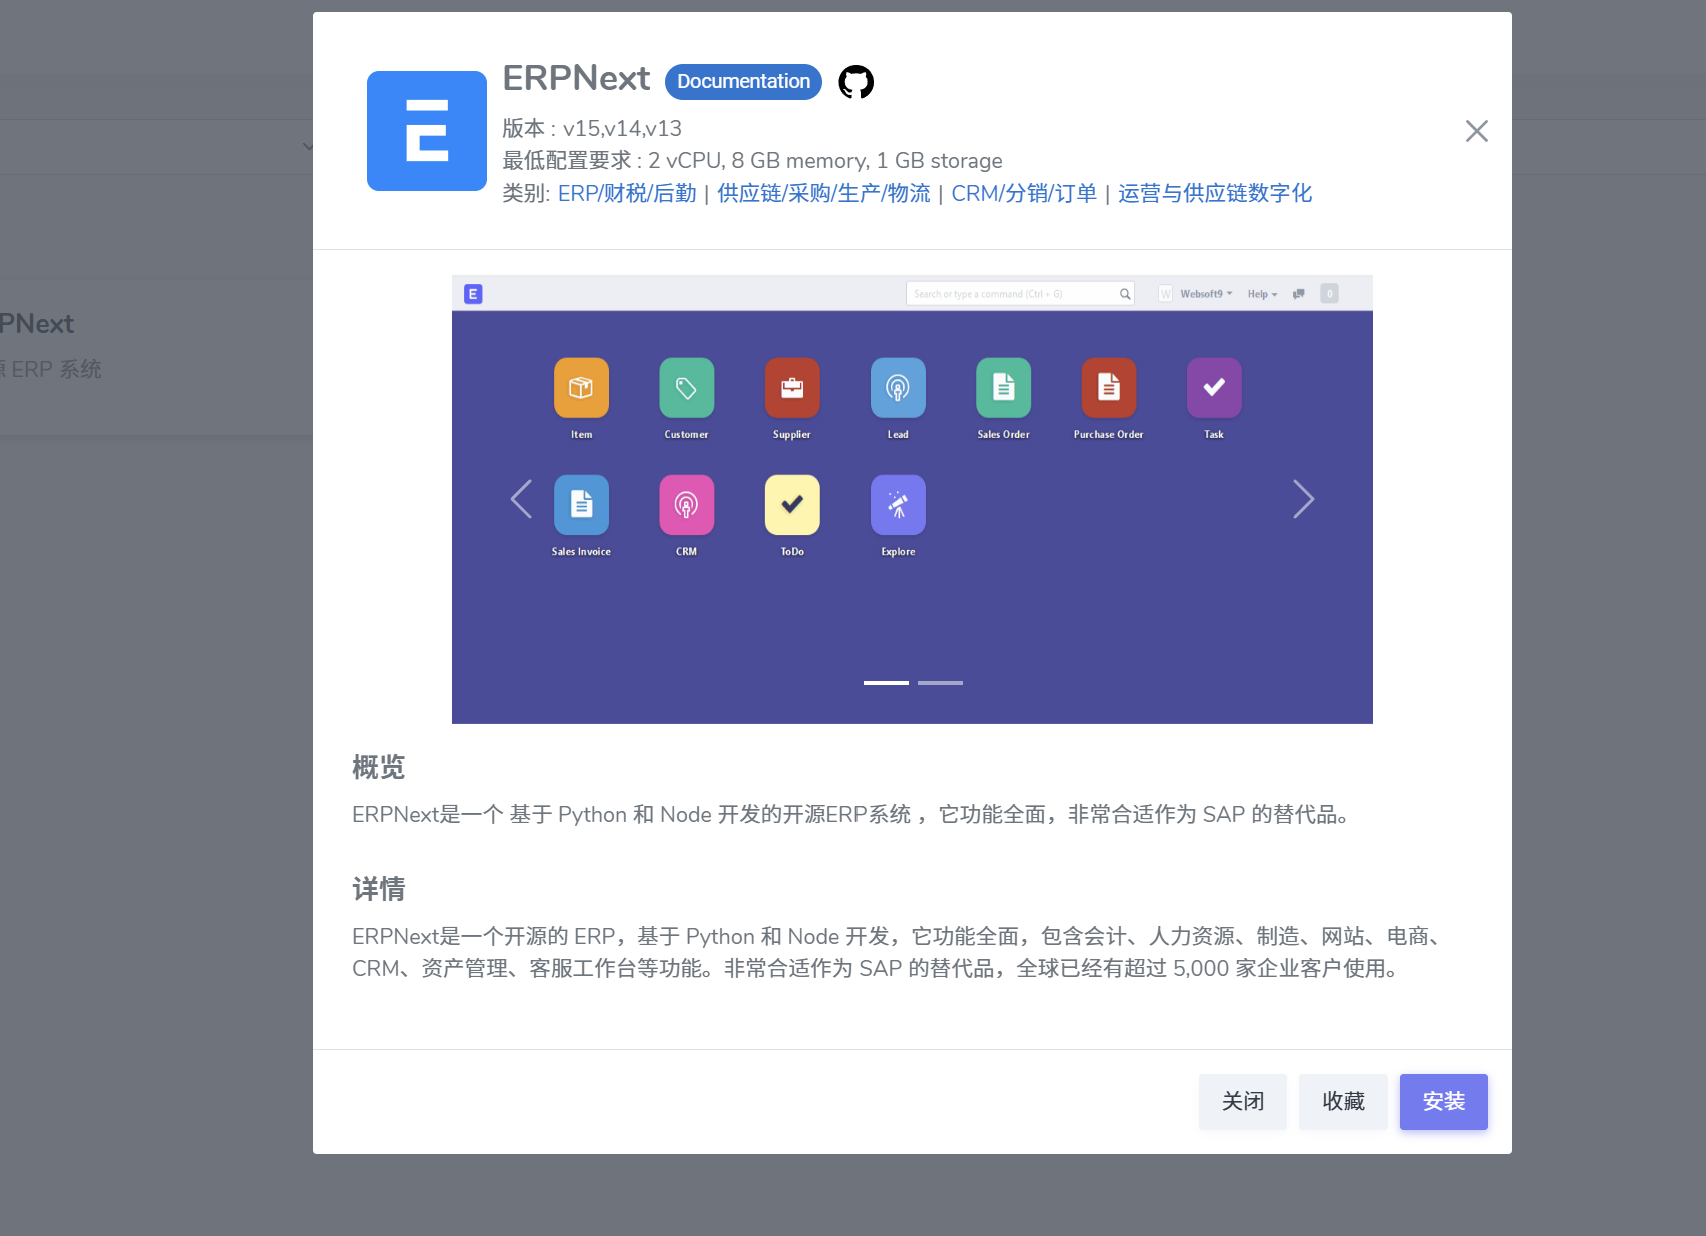Viewport: 1706px width, 1236px height.
Task: Click the CRM pink icon
Action: point(686,504)
